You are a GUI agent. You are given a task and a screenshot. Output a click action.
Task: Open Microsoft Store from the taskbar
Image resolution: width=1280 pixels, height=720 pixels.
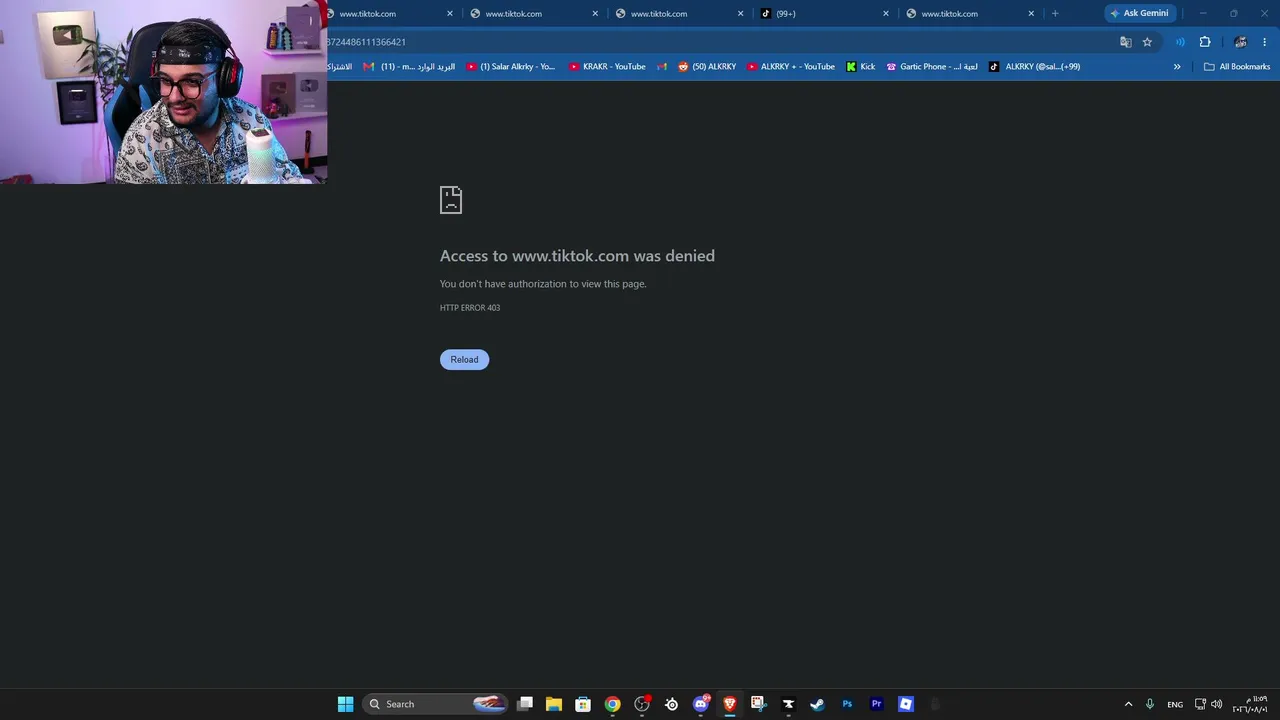tap(583, 704)
